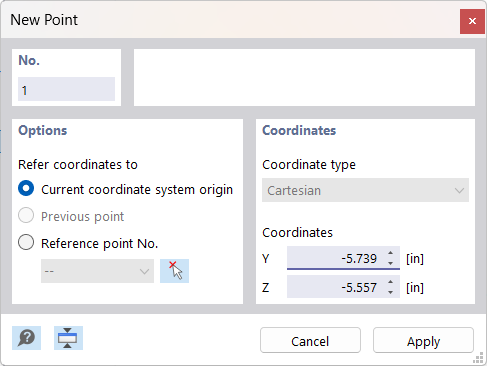Select the Previous point radio button
This screenshot has width=487, height=366.
click(26, 215)
